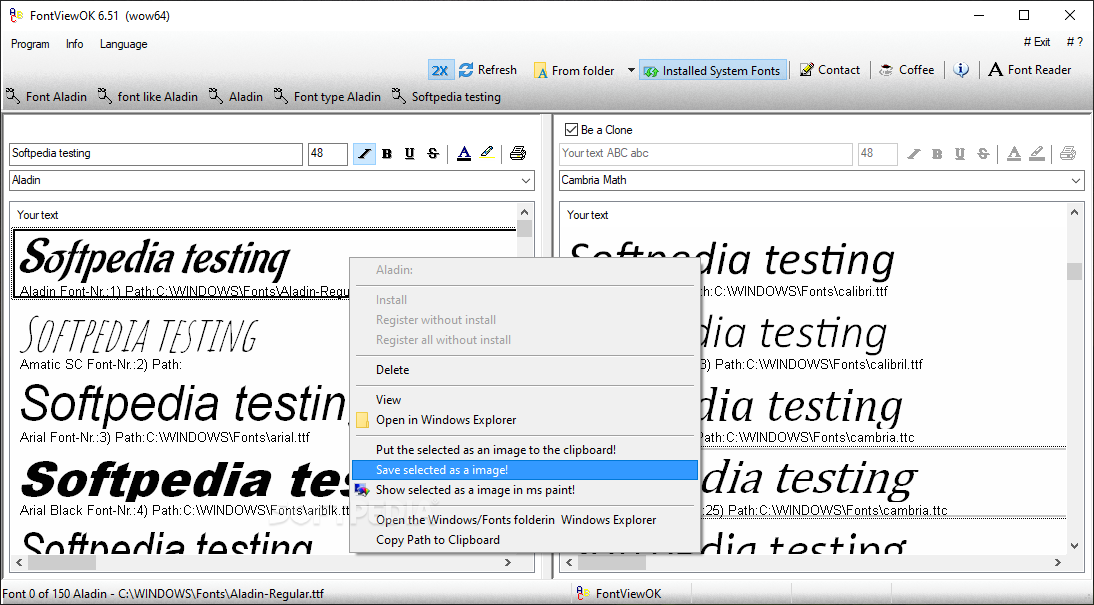This screenshot has width=1094, height=605.
Task: Pick the left pane highlight color
Action: point(487,154)
